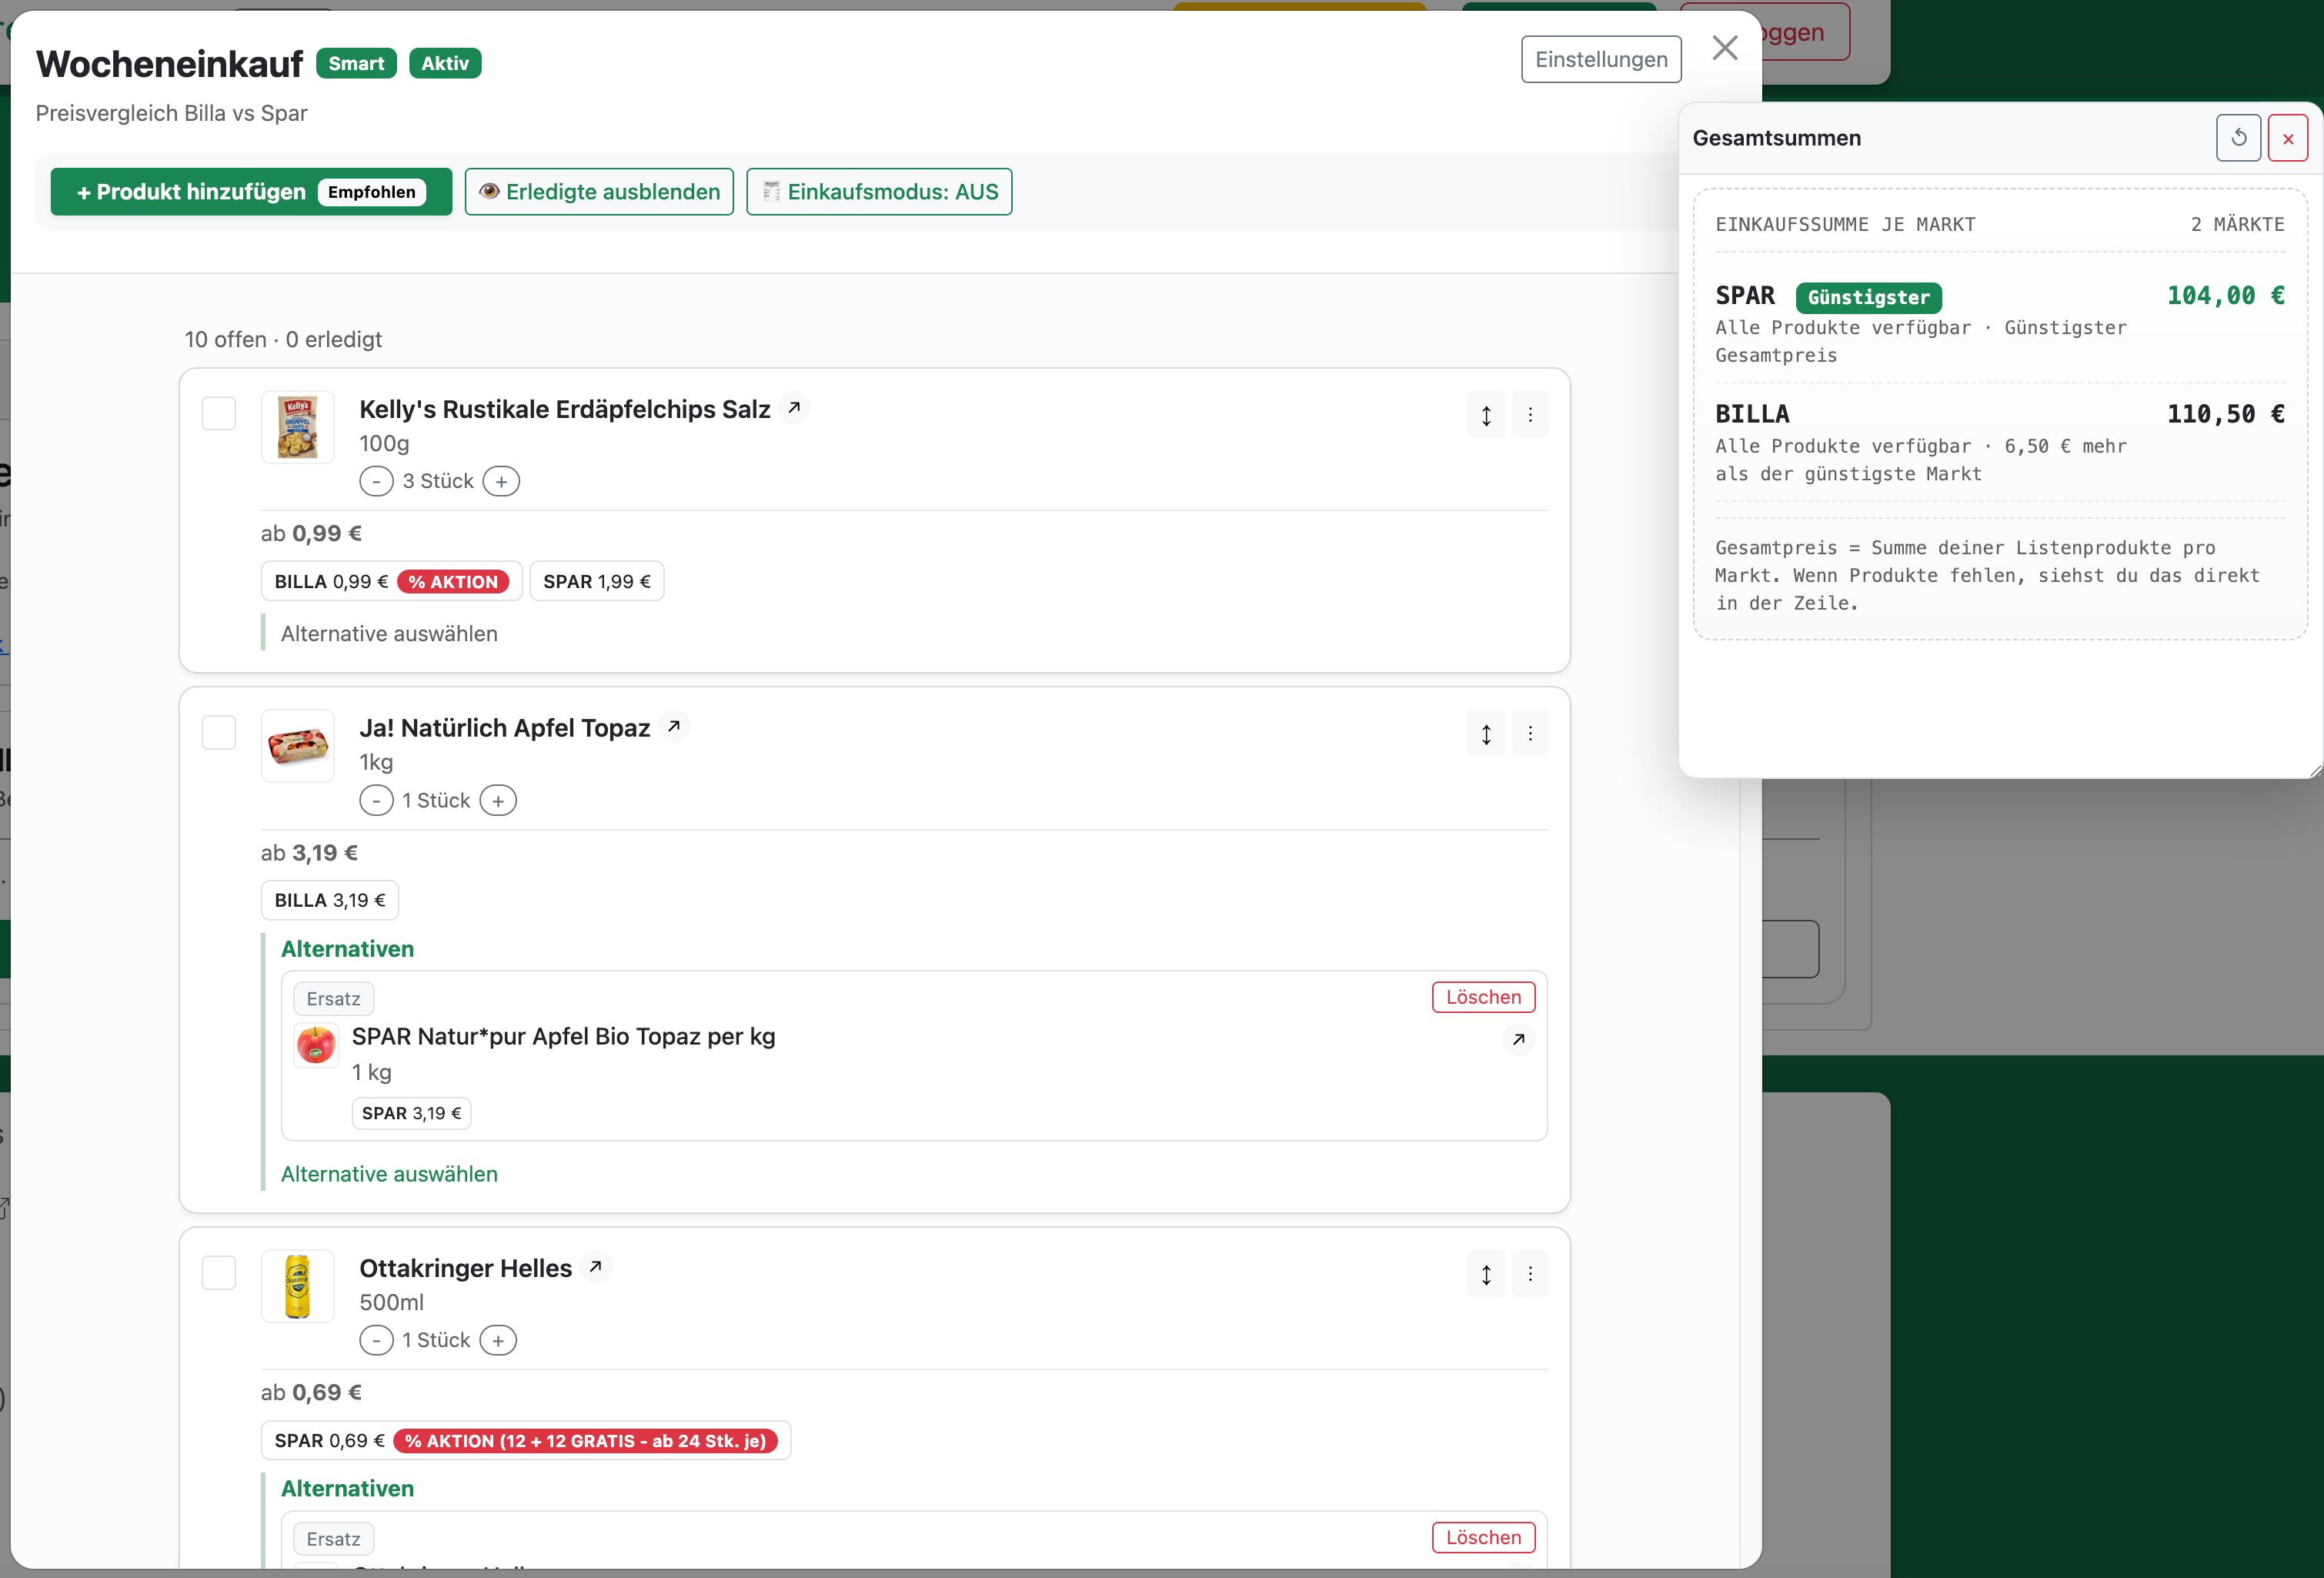Screen dimensions: 2324x1578
Task: Select BILLA 3,19 € price chip
Action: click(330, 900)
